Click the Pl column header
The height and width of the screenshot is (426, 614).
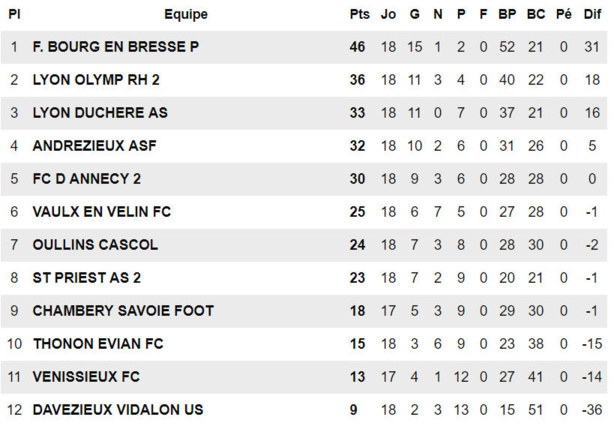[x=14, y=15]
